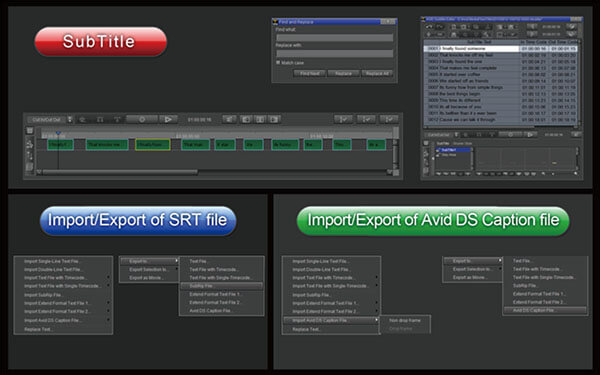Select the yellow-outlined subtitle clip on timeline
This screenshot has height=375, width=600.
153,145
